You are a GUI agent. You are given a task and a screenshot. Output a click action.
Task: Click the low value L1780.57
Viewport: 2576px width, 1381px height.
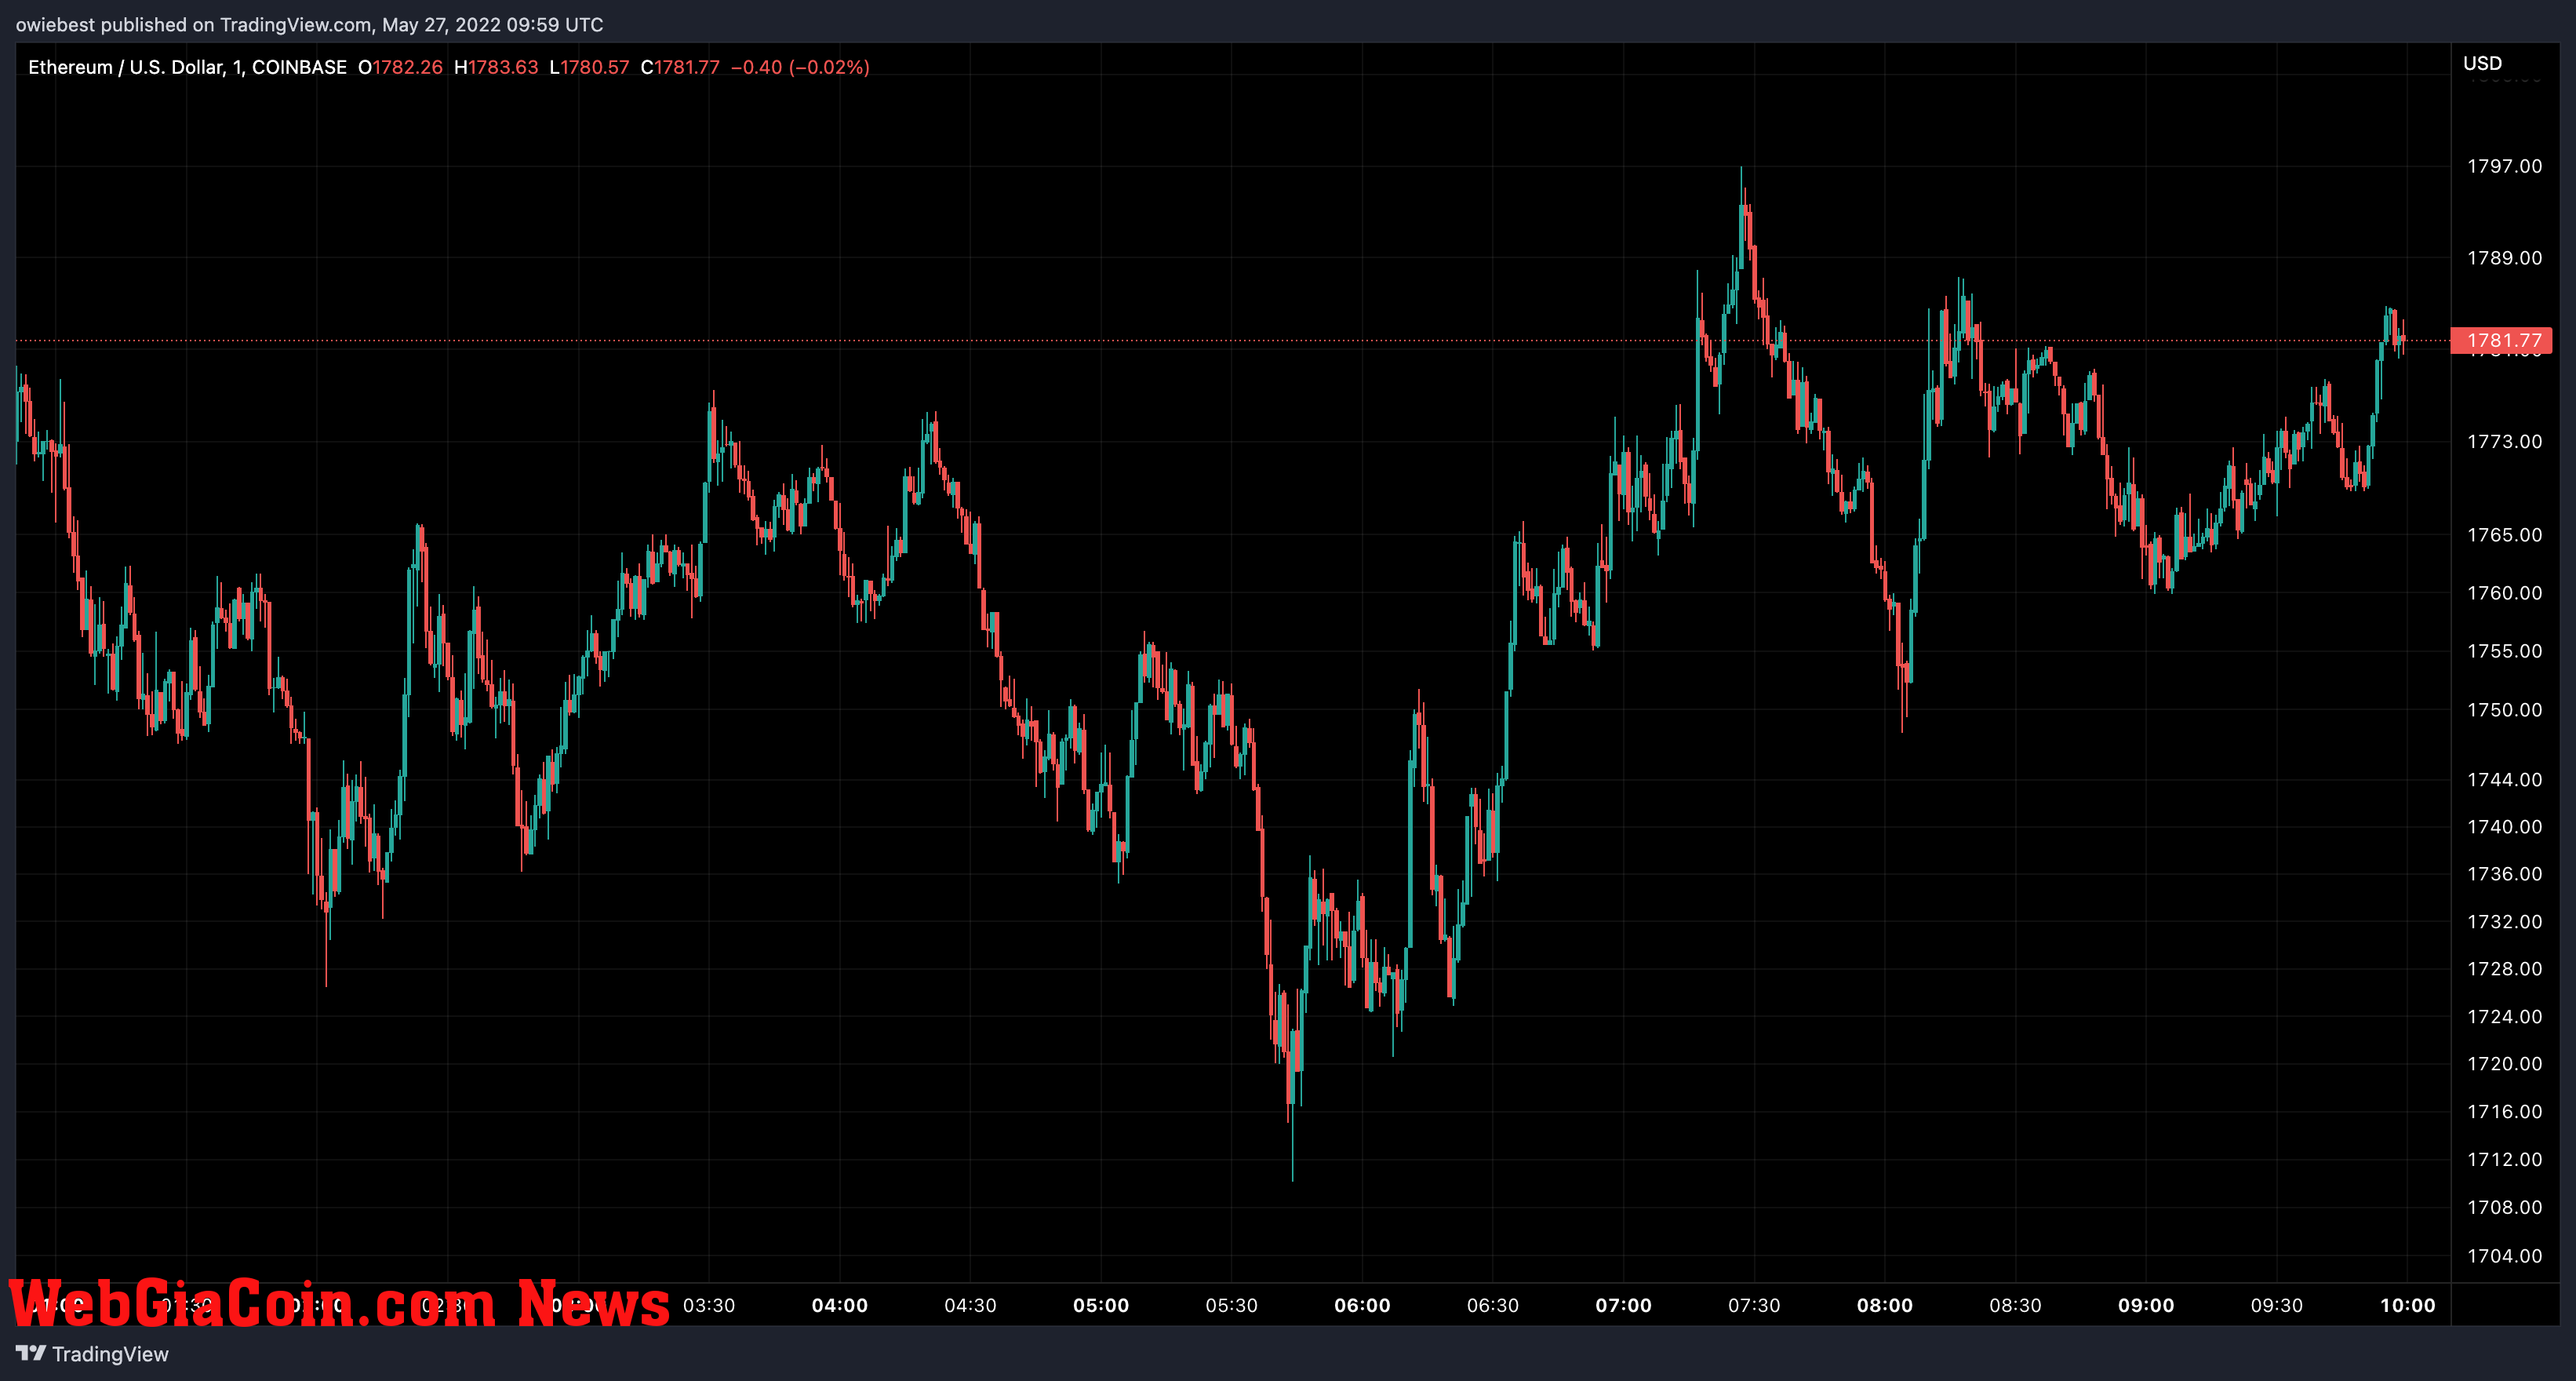(589, 67)
